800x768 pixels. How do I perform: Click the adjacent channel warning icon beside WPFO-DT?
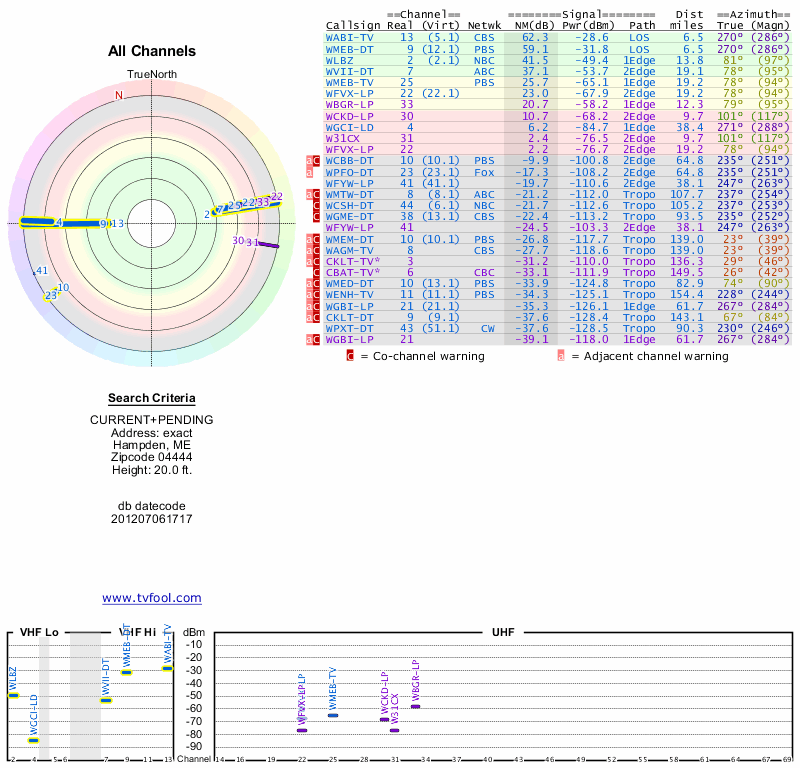pyautogui.click(x=311, y=172)
